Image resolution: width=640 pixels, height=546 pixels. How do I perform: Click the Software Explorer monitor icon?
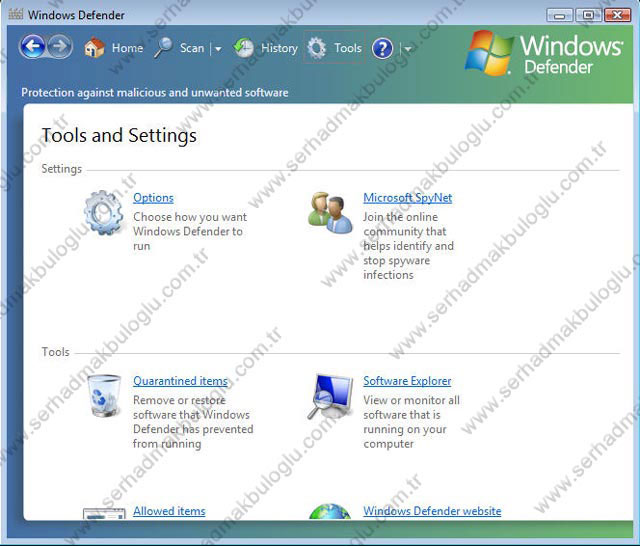pyautogui.click(x=331, y=397)
